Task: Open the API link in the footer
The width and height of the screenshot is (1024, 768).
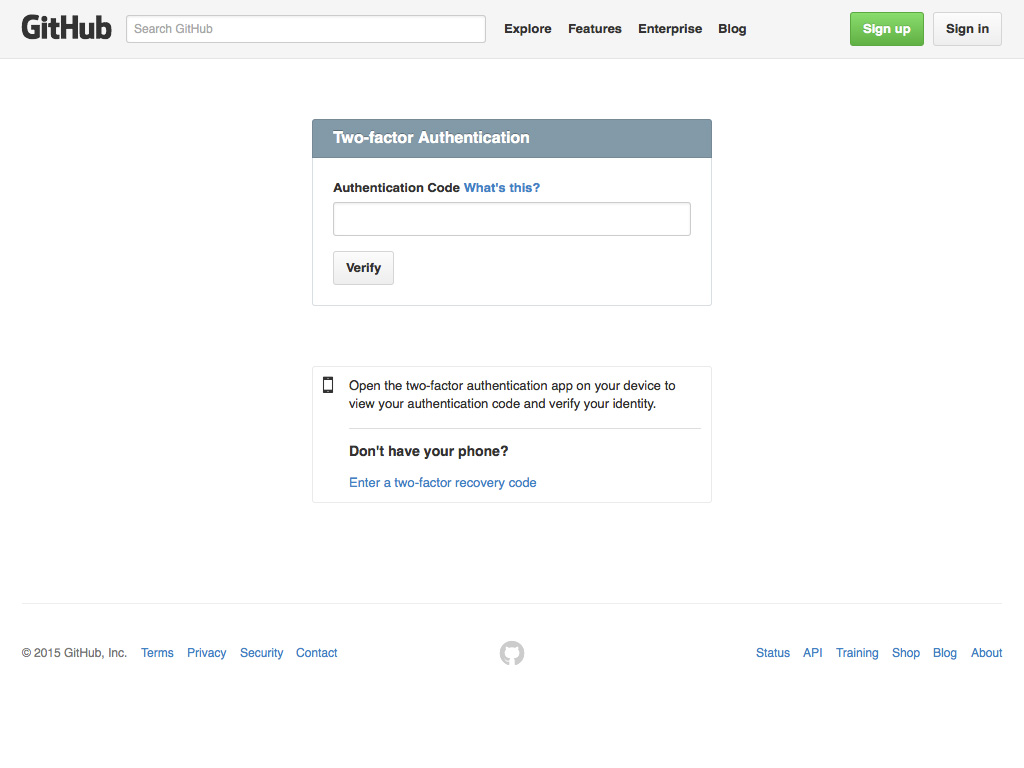Action: pyautogui.click(x=812, y=652)
